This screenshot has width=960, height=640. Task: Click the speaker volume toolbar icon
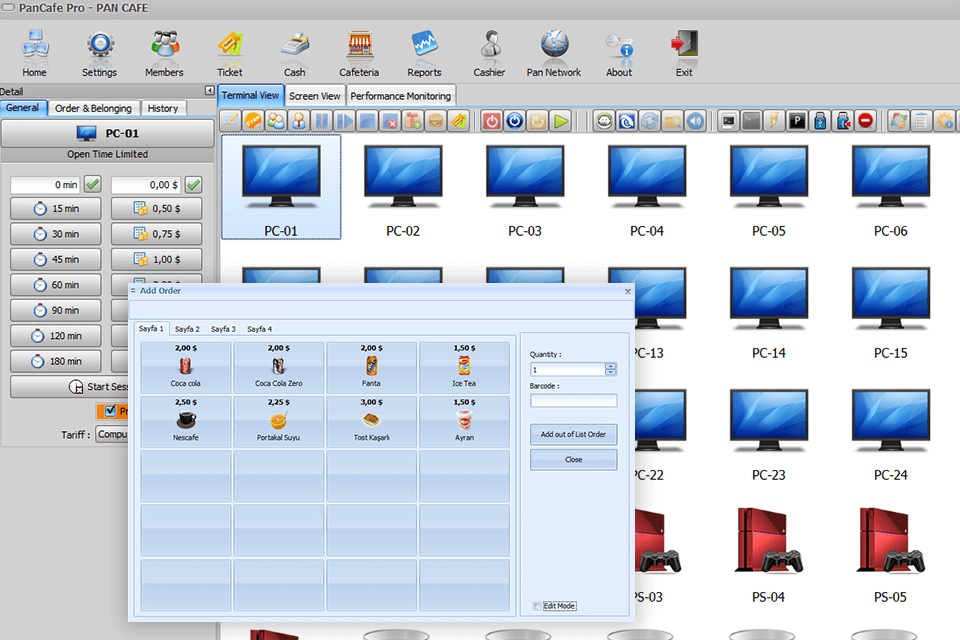point(696,121)
